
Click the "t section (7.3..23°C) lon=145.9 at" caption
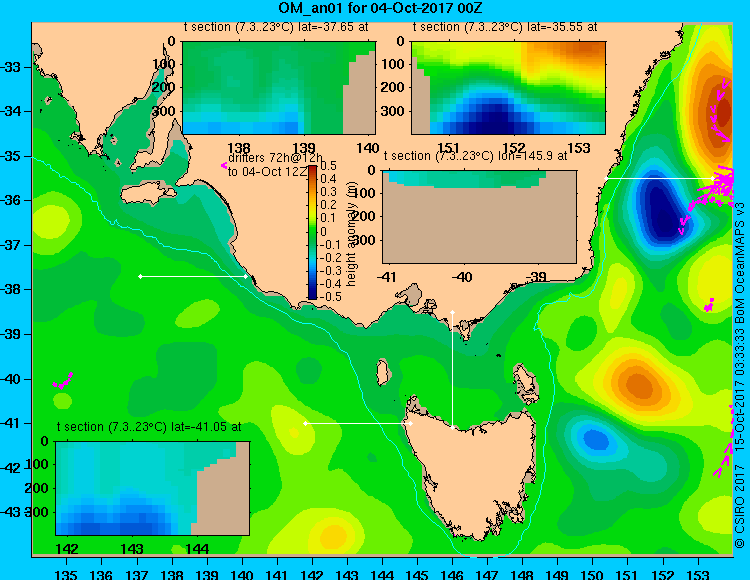[x=475, y=156]
